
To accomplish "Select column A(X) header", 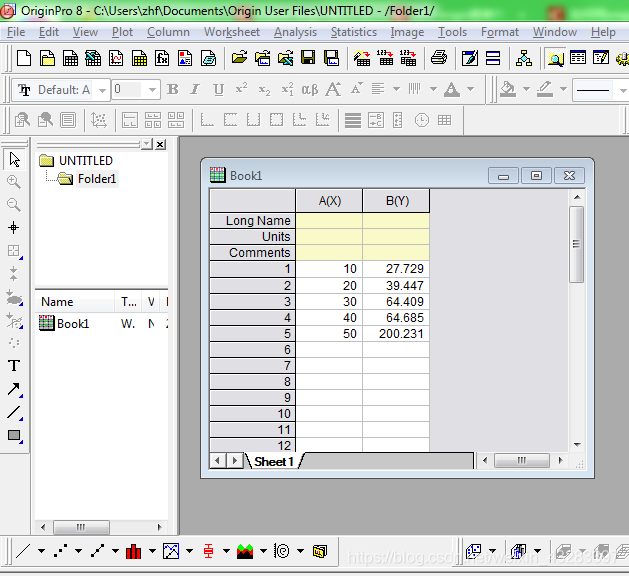I will (329, 201).
